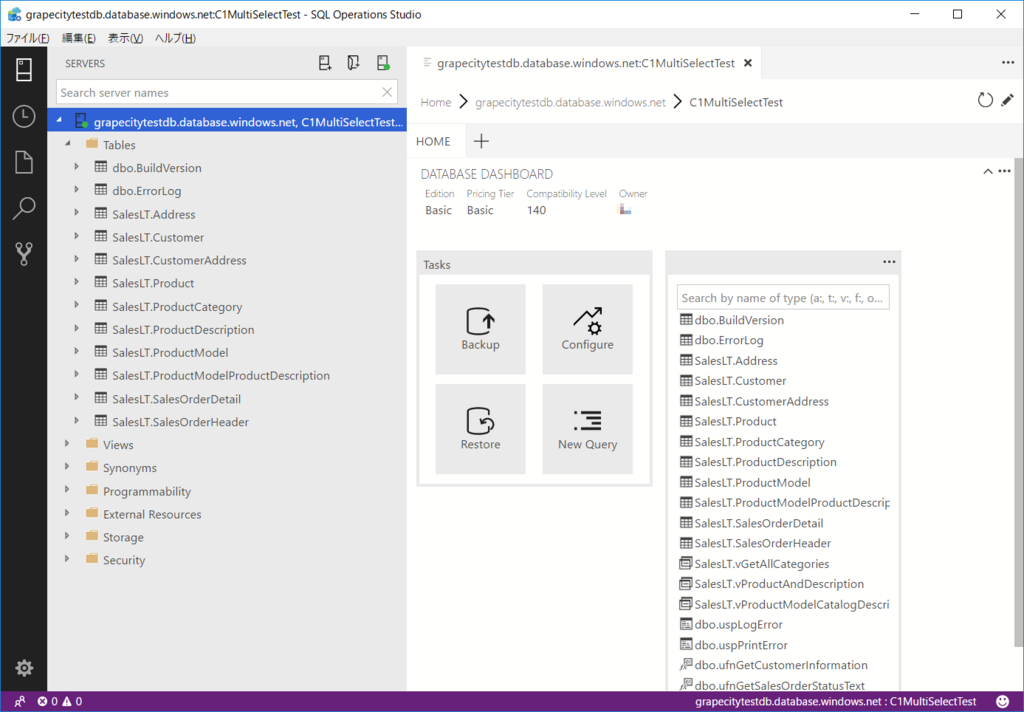Screen dimensions: 1024x712
Task: Expand the Programmability folder
Action: tap(67, 490)
